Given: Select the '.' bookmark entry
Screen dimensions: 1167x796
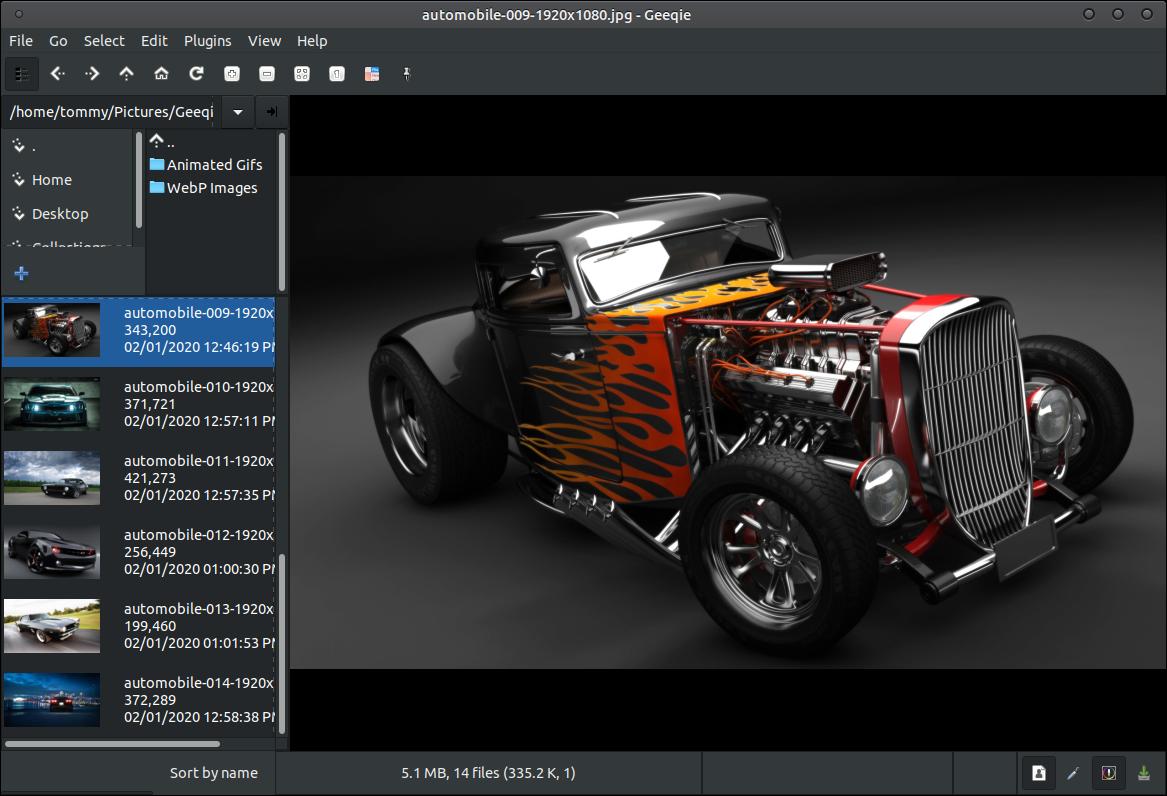Looking at the screenshot, I should [x=69, y=146].
